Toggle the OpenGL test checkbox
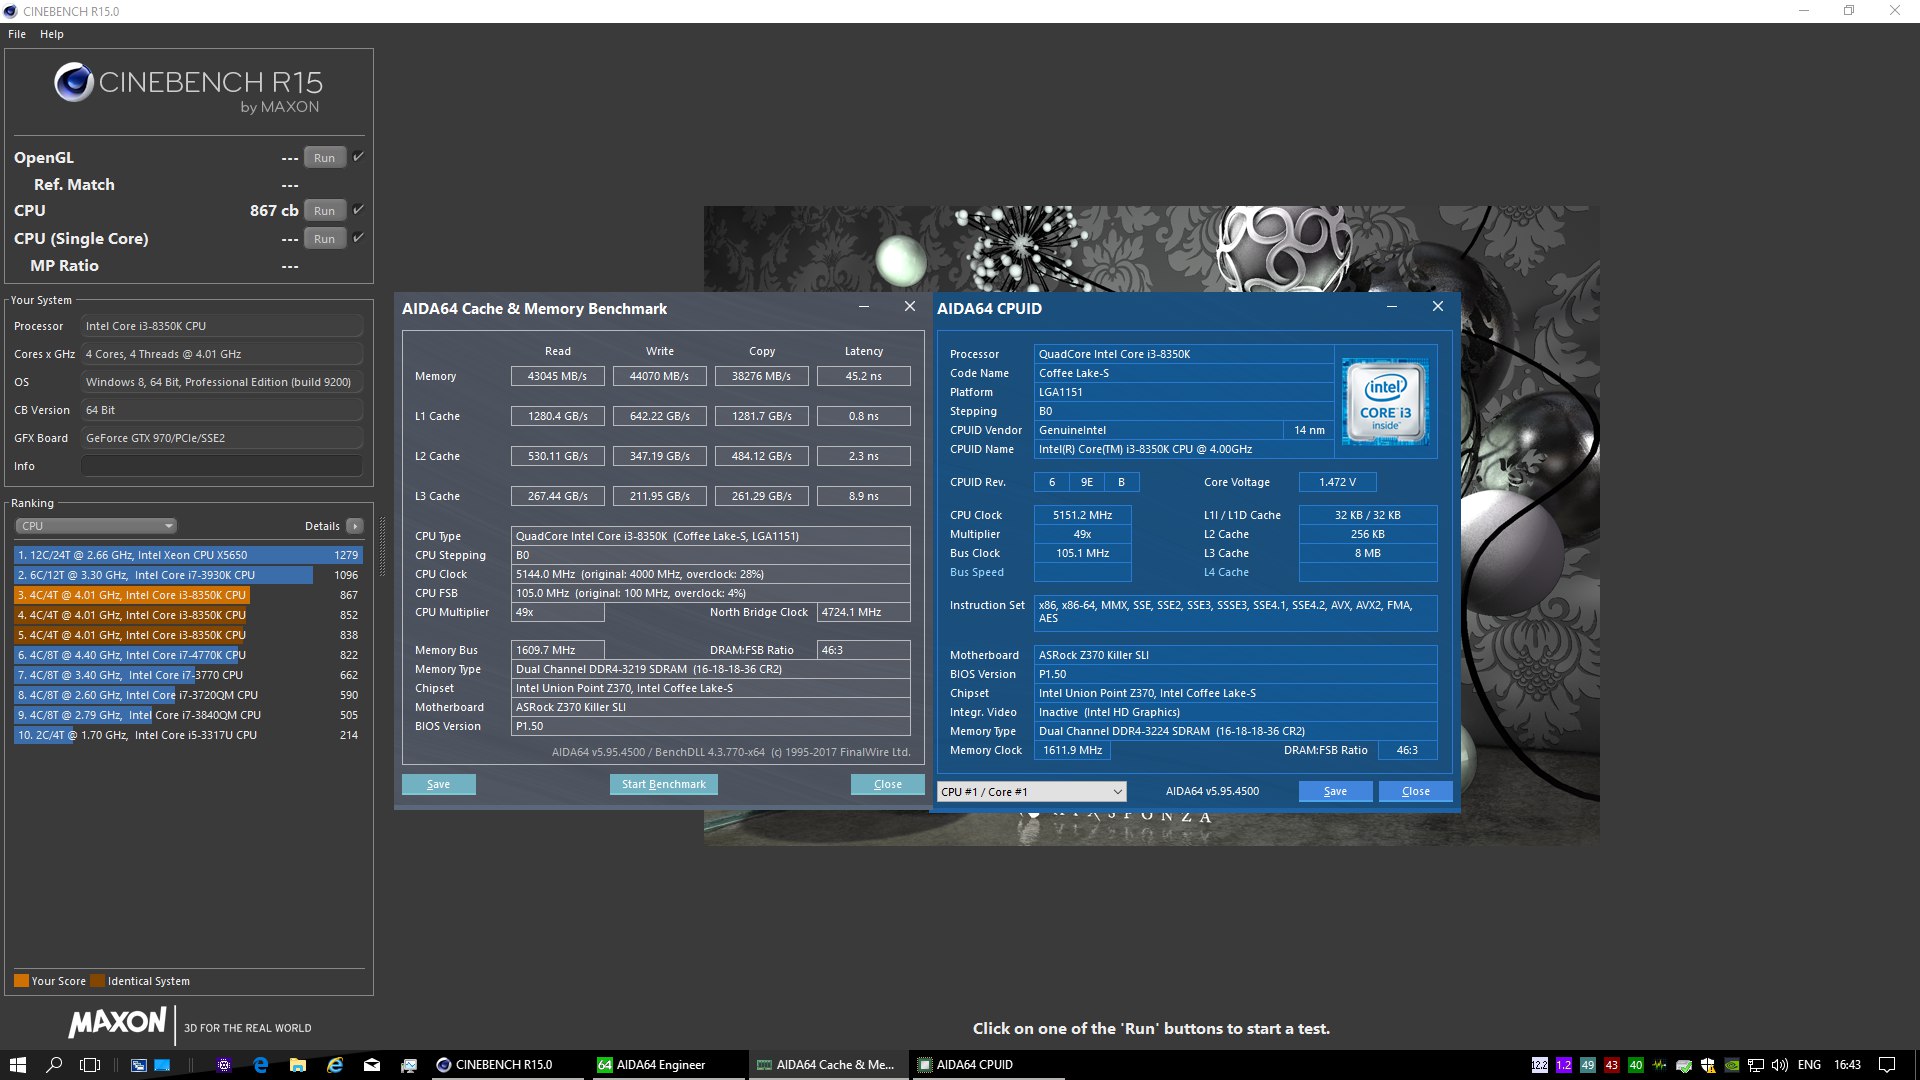The image size is (1920, 1080). [358, 157]
